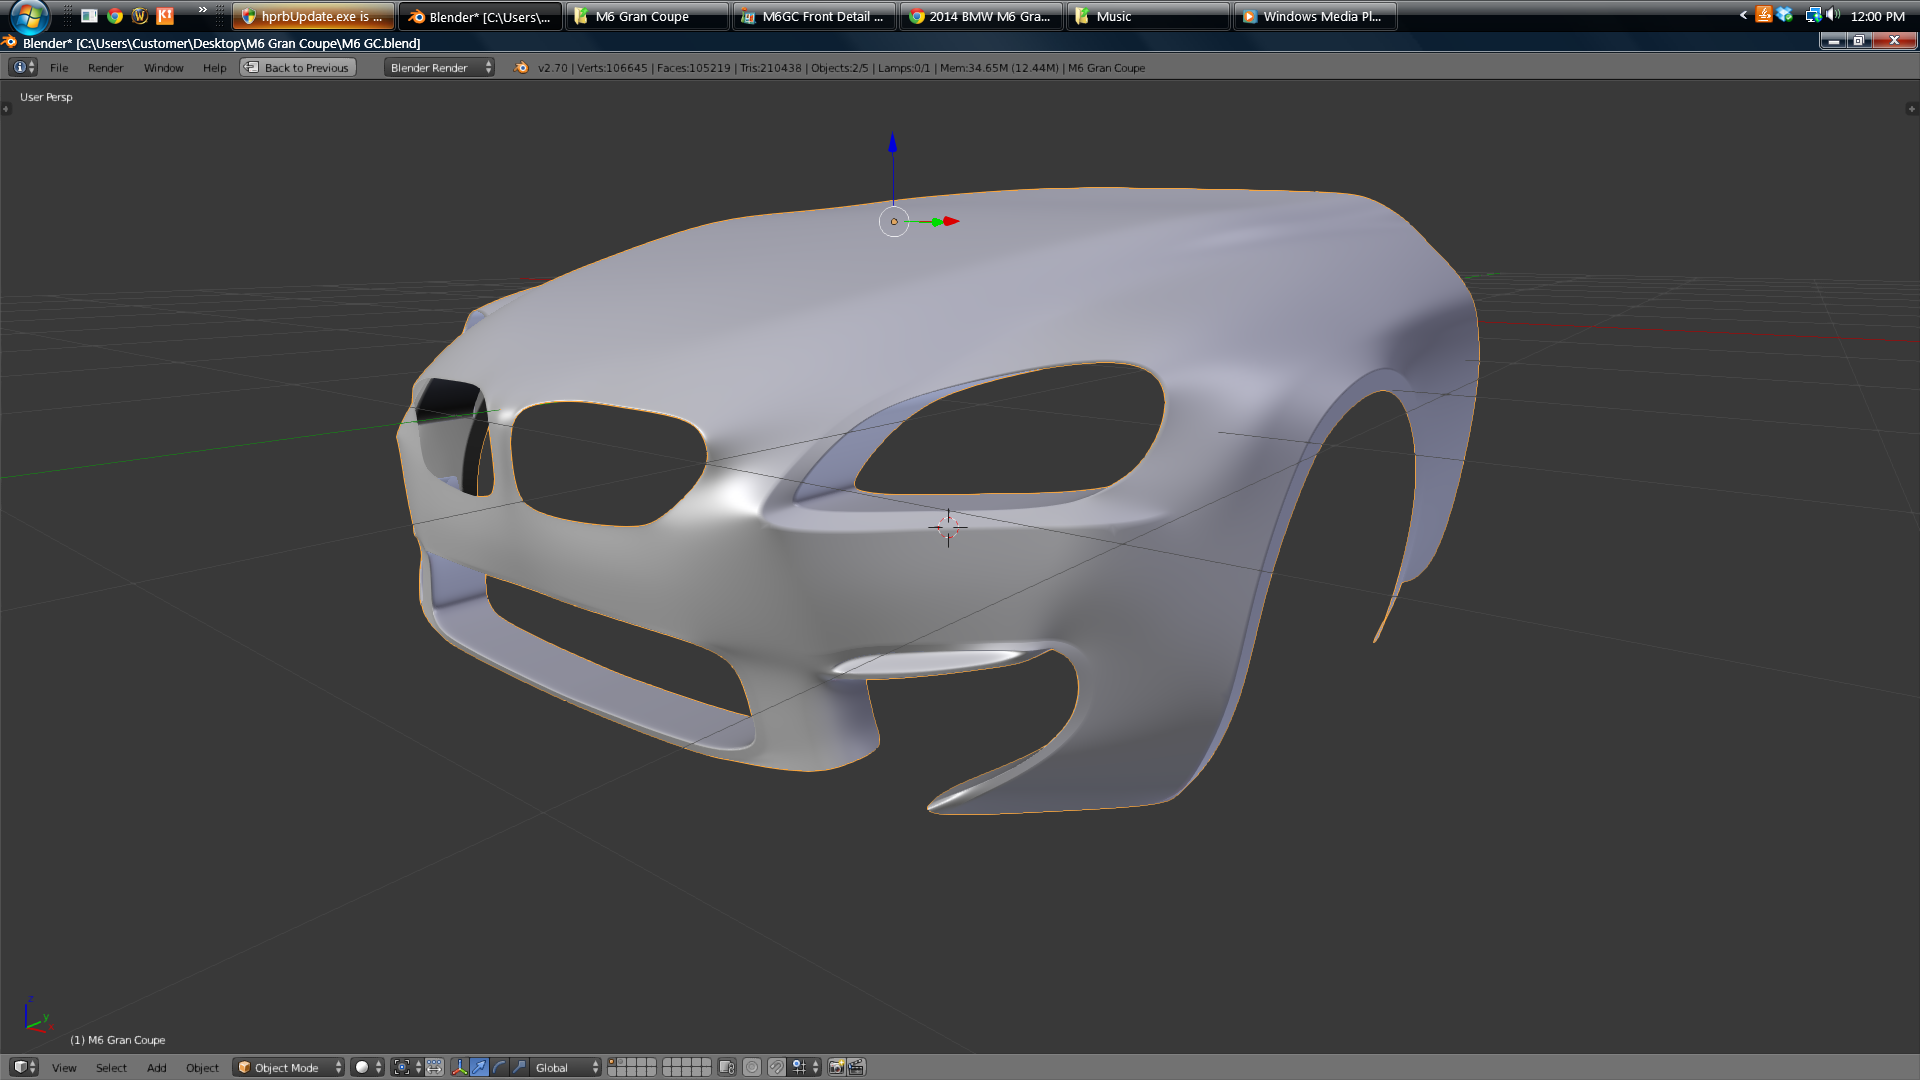Viewport: 1920px width, 1080px height.
Task: Switch to Music folder taskbar item
Action: click(1148, 16)
